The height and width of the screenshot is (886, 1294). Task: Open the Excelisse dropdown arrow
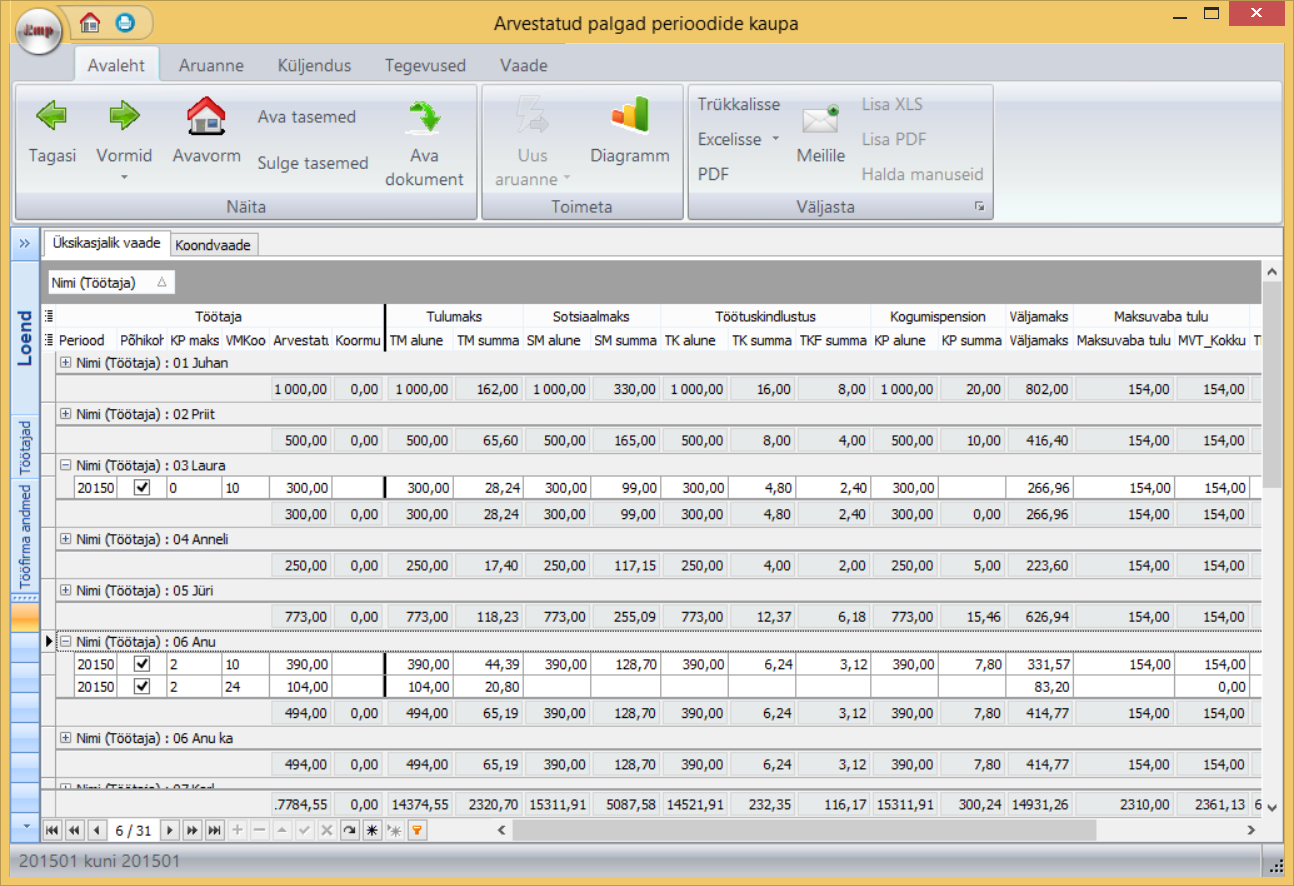[x=775, y=139]
